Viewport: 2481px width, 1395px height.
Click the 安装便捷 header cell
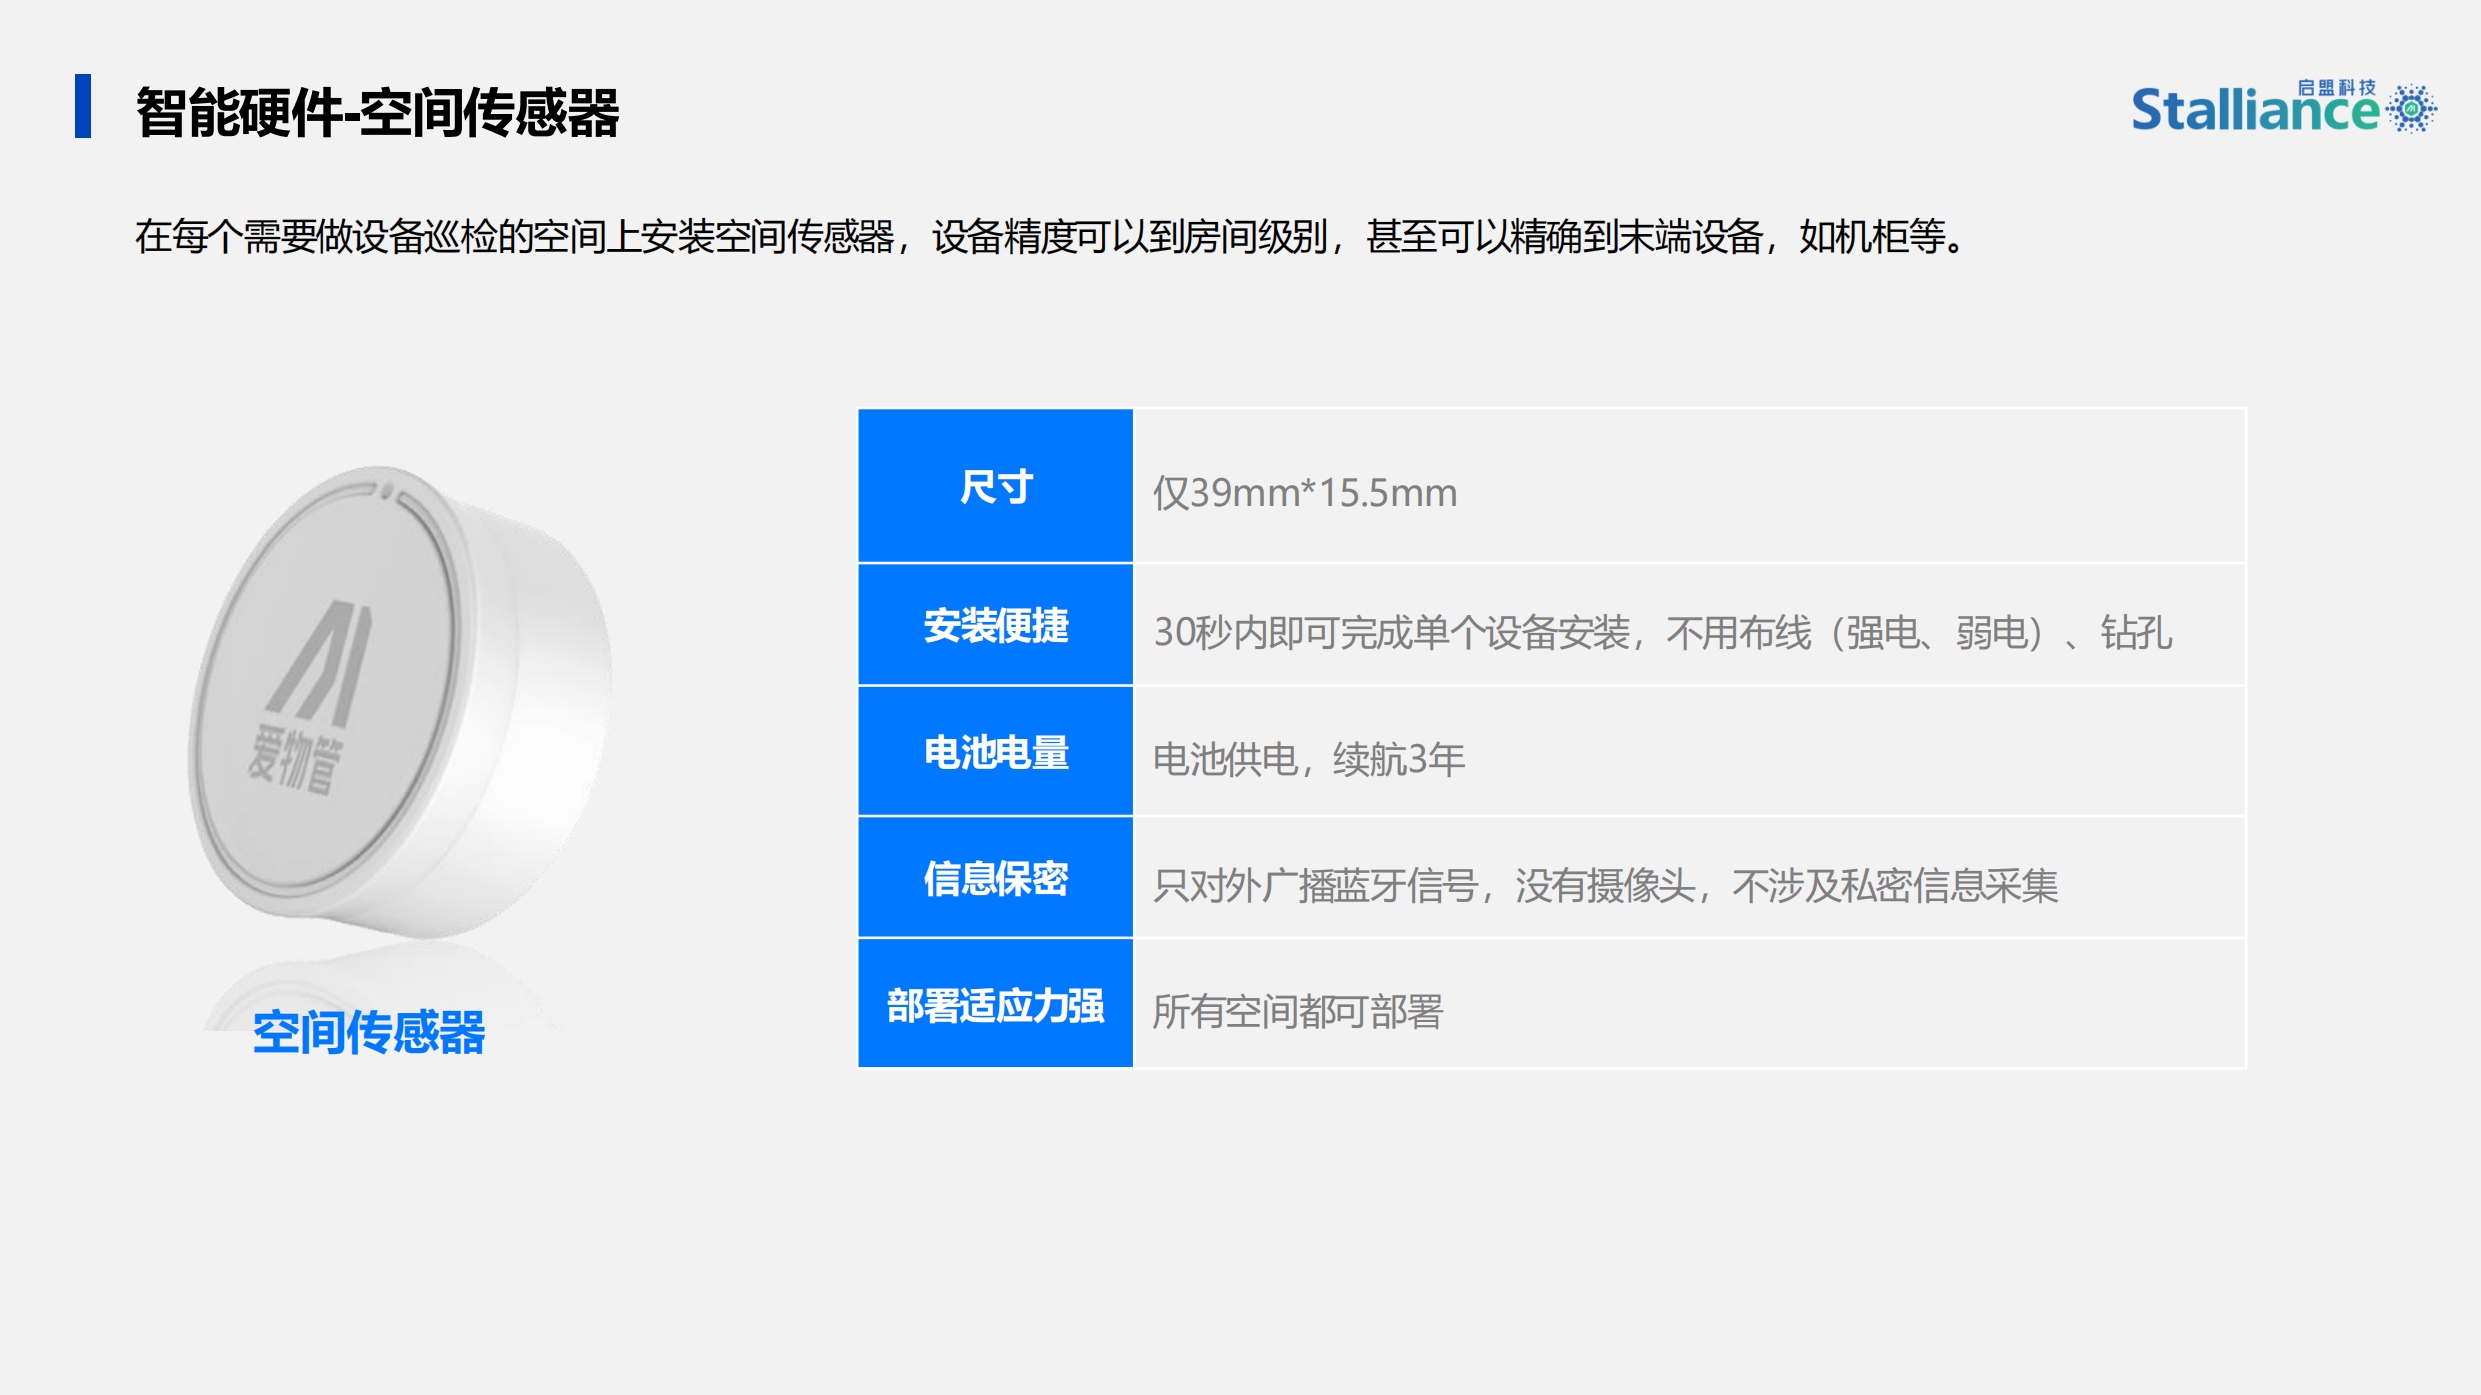995,625
